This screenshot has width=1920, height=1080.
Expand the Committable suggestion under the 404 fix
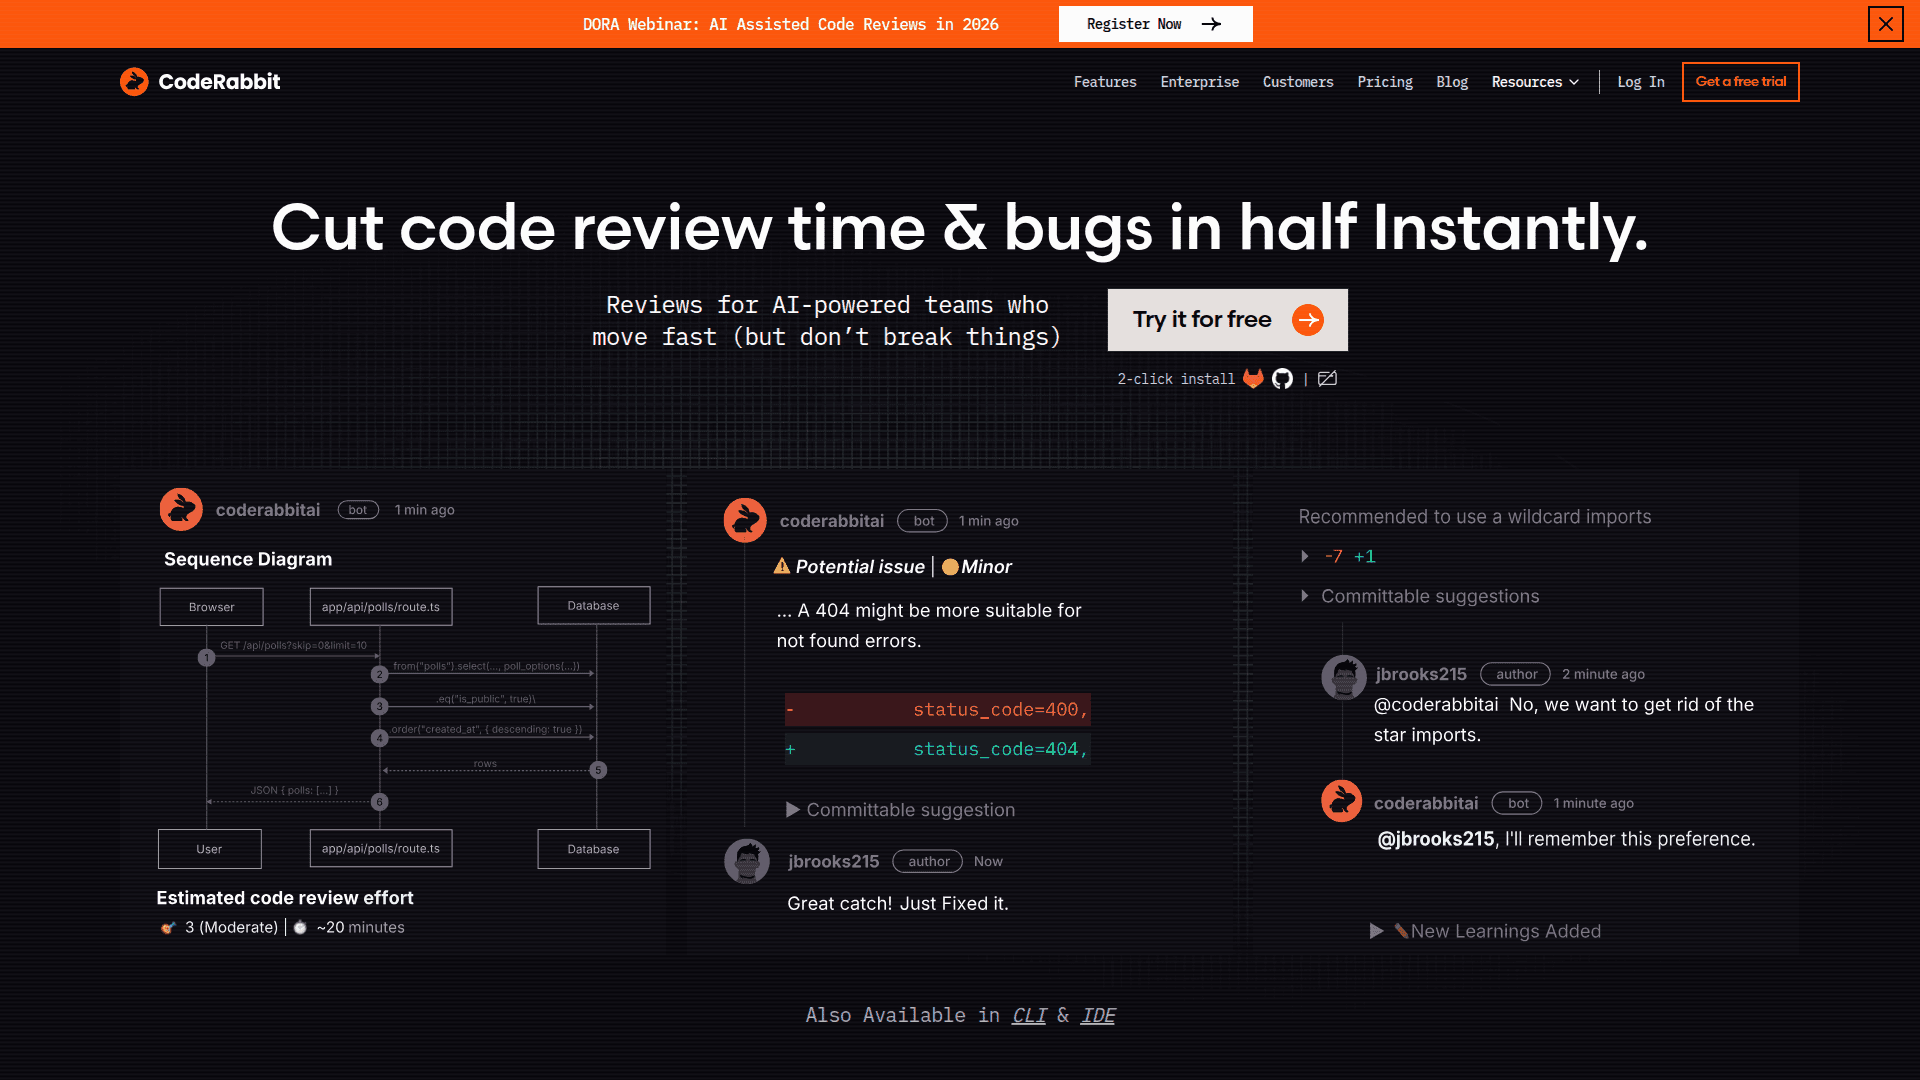[900, 810]
